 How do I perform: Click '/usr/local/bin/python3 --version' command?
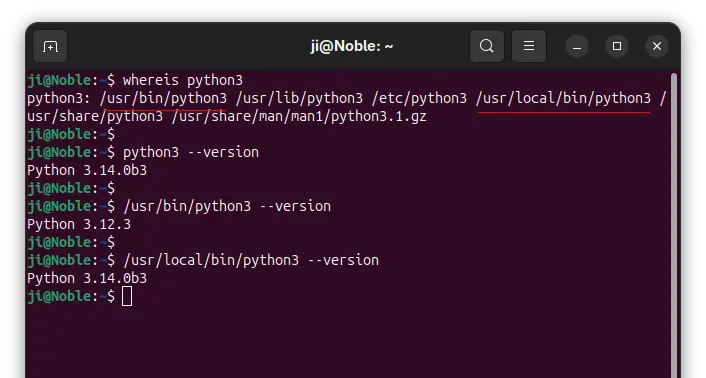[251, 260]
